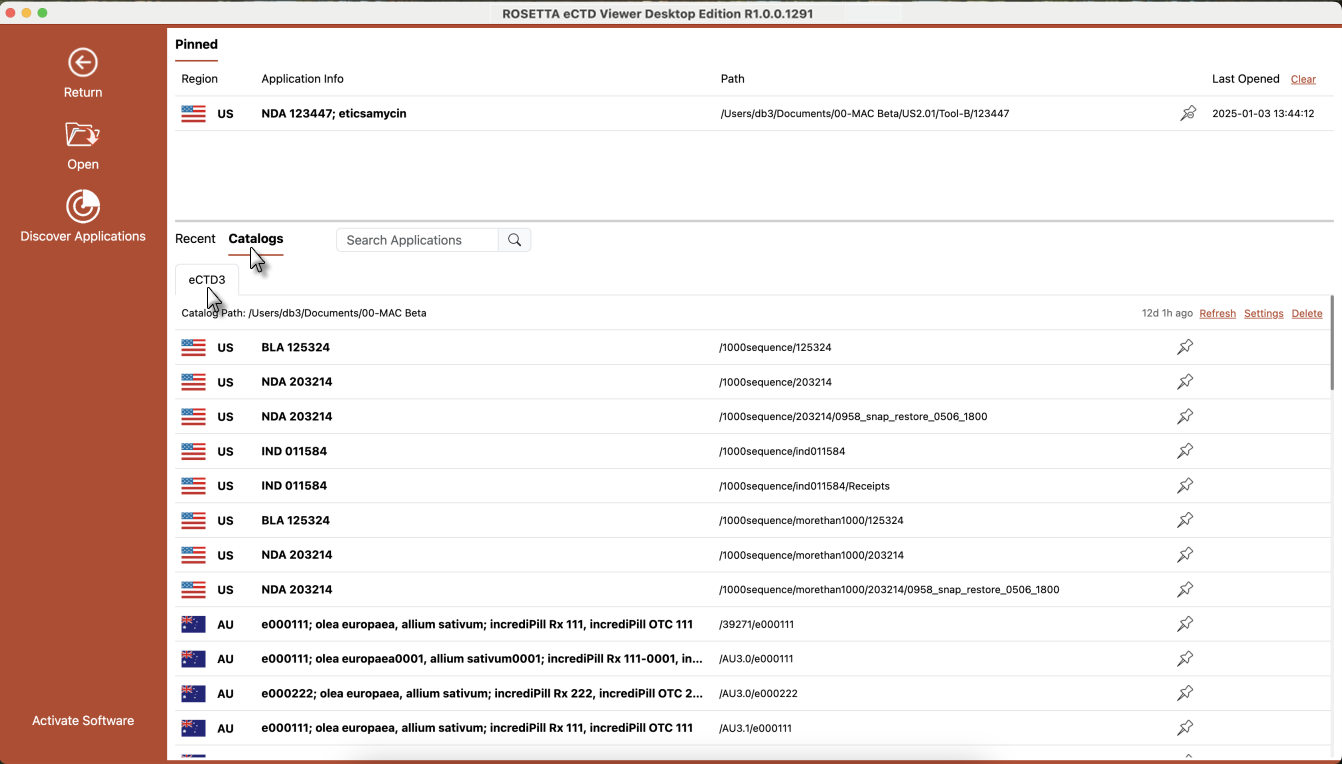Click the Discover Applications icon

coord(83,207)
